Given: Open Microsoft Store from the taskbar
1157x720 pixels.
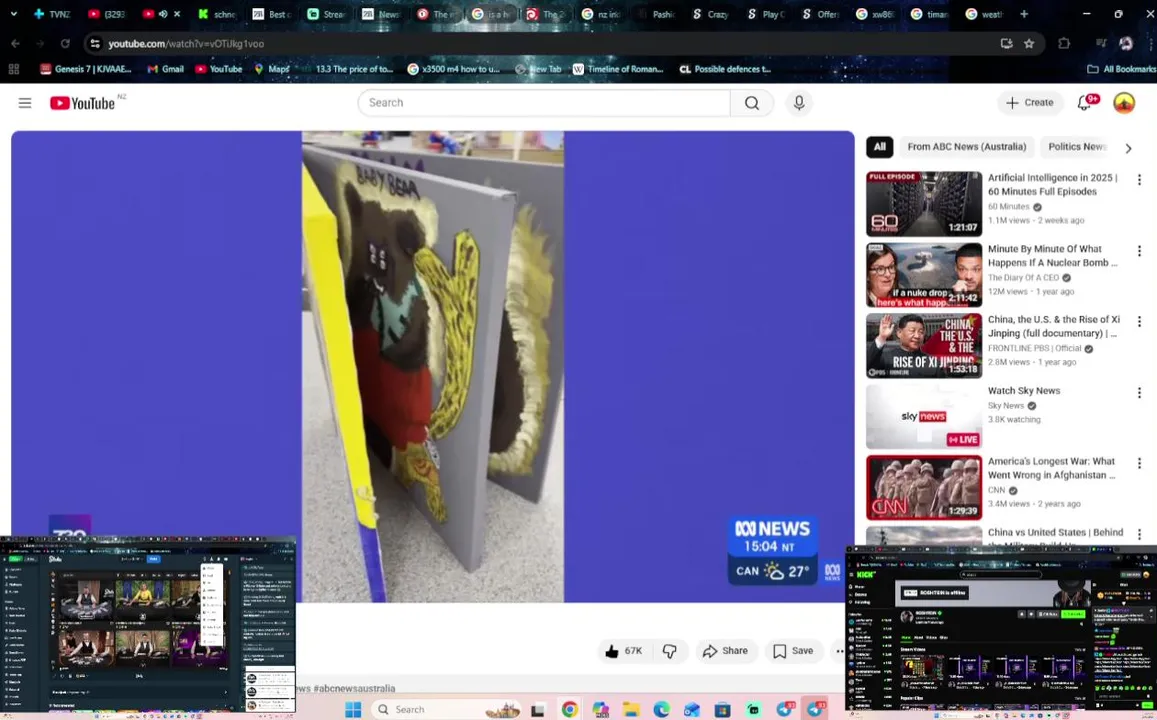Looking at the screenshot, I should (x=722, y=710).
